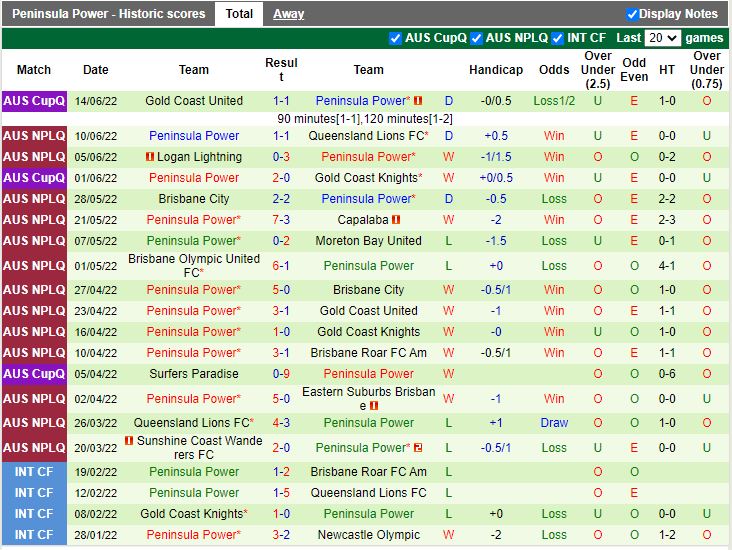Click red card icon under Eastern Suburbs Brisbane
Image resolution: width=732 pixels, height=550 pixels.
(373, 406)
